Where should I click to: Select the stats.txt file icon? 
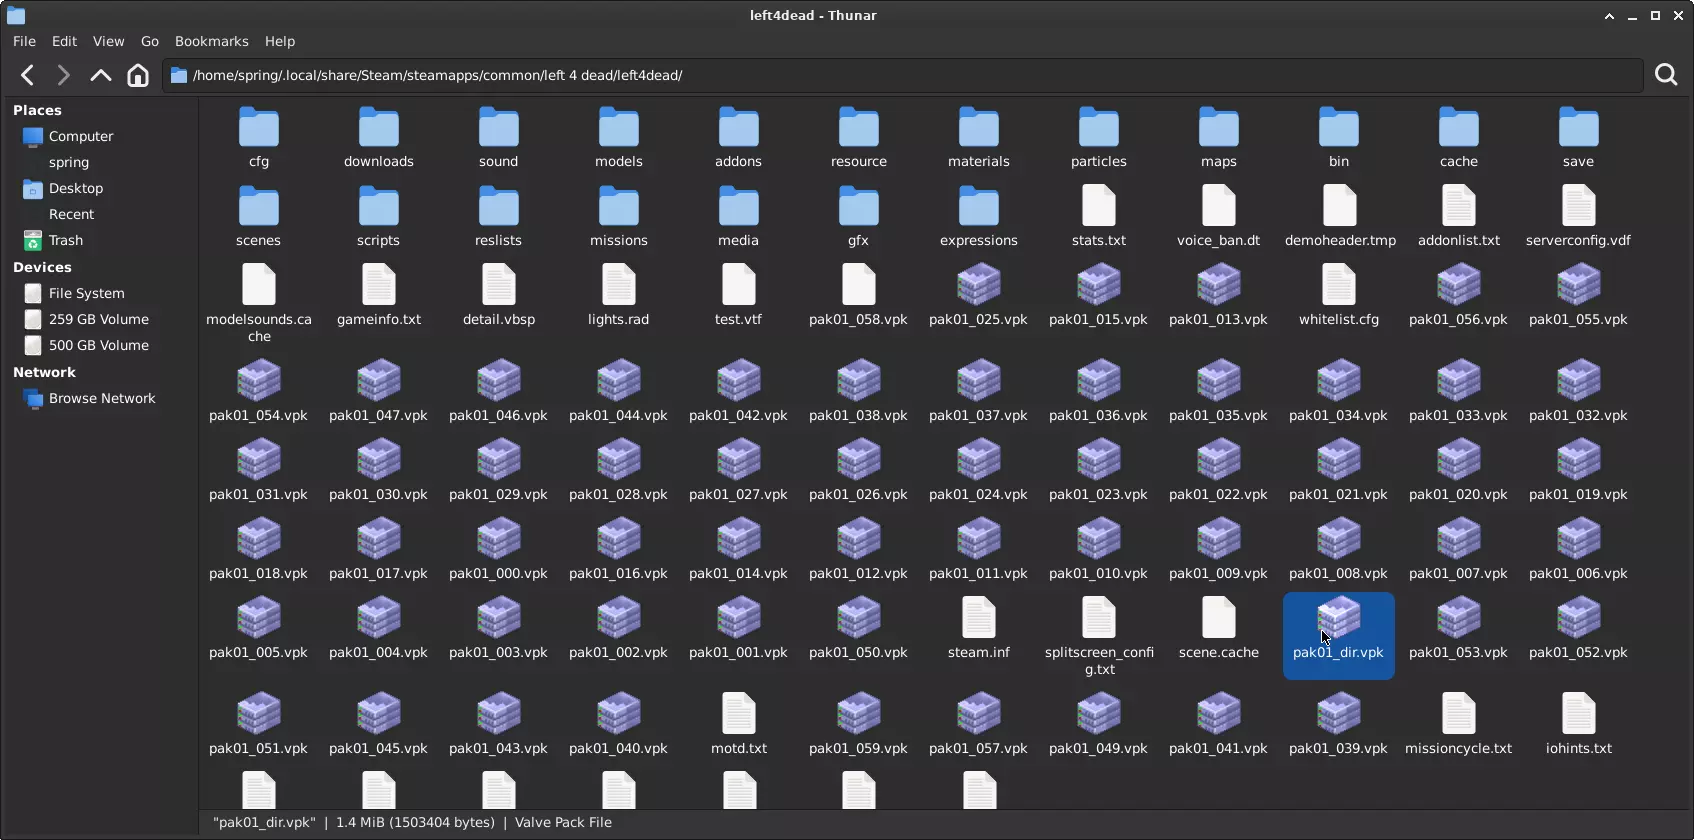[x=1099, y=206]
